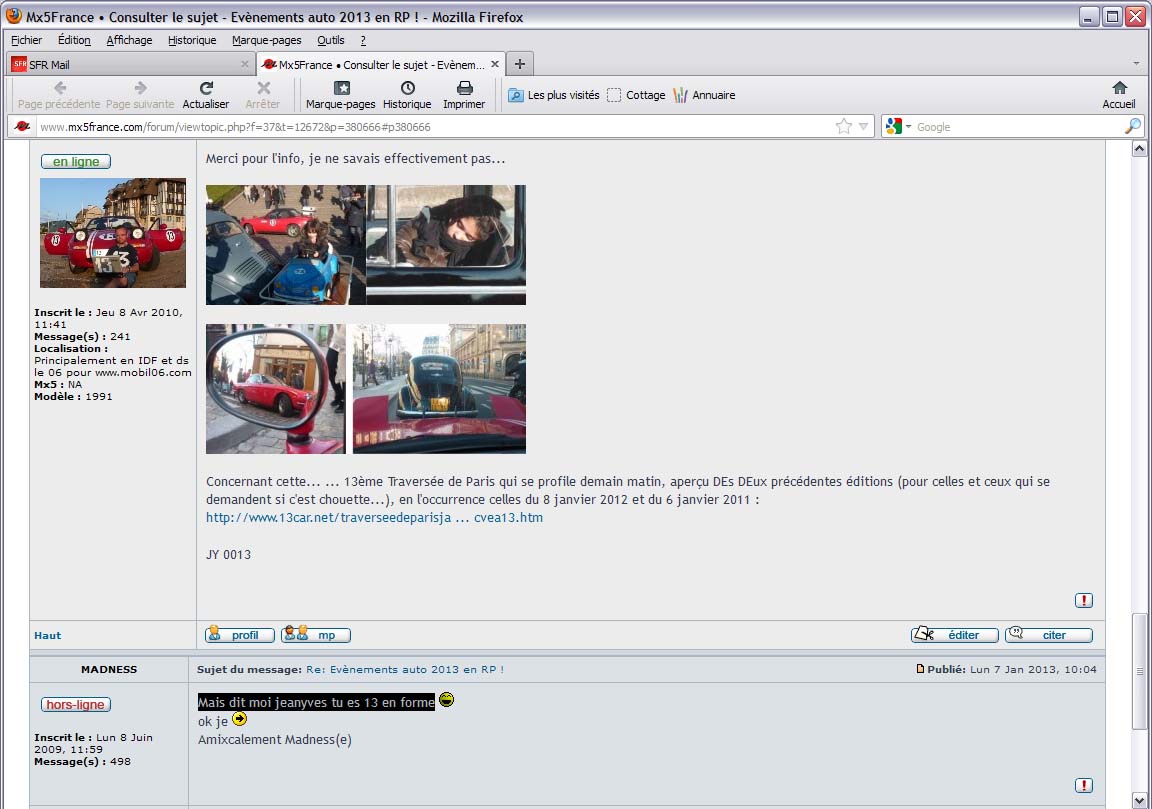Click the MADNESS username
The height and width of the screenshot is (809, 1152).
coord(109,669)
